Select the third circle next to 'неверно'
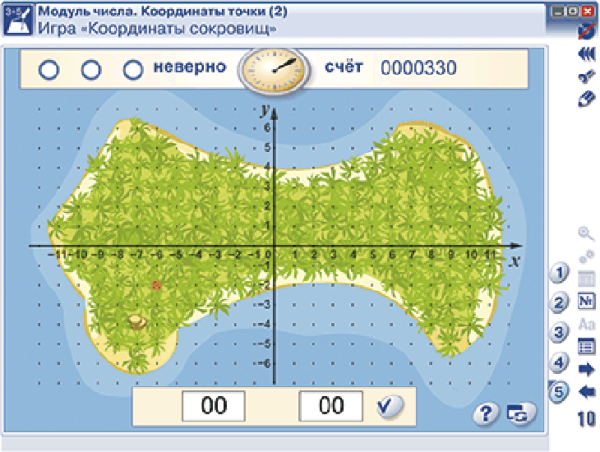Image resolution: width=600 pixels, height=452 pixels. 133,69
